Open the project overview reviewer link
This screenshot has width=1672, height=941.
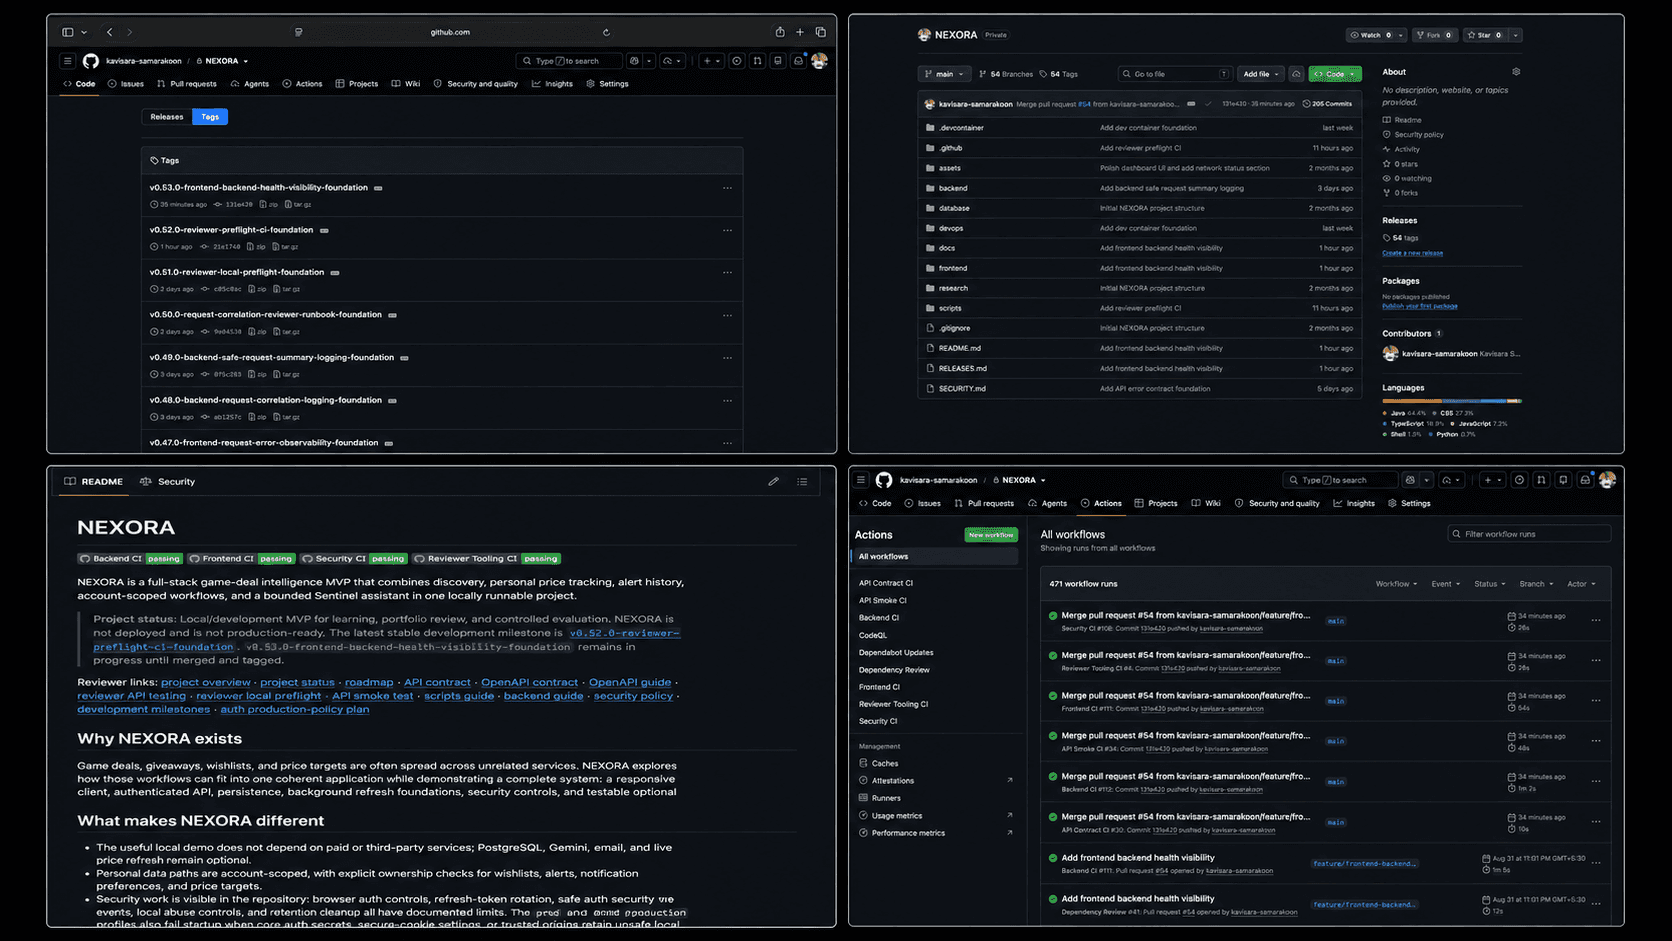pyautogui.click(x=206, y=682)
